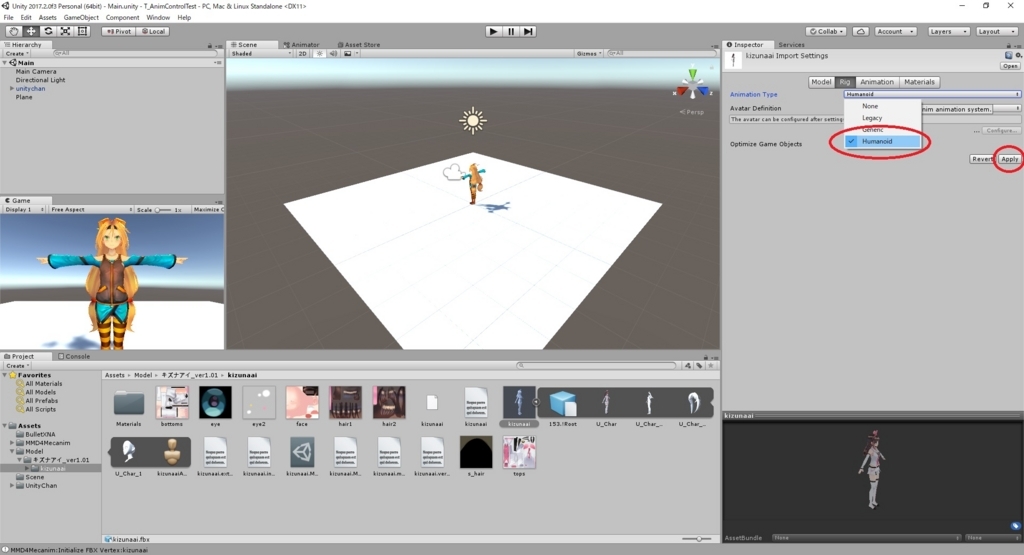This screenshot has width=1024, height=555.
Task: Choose Humanoid in the Animation Type list
Action: (x=883, y=142)
